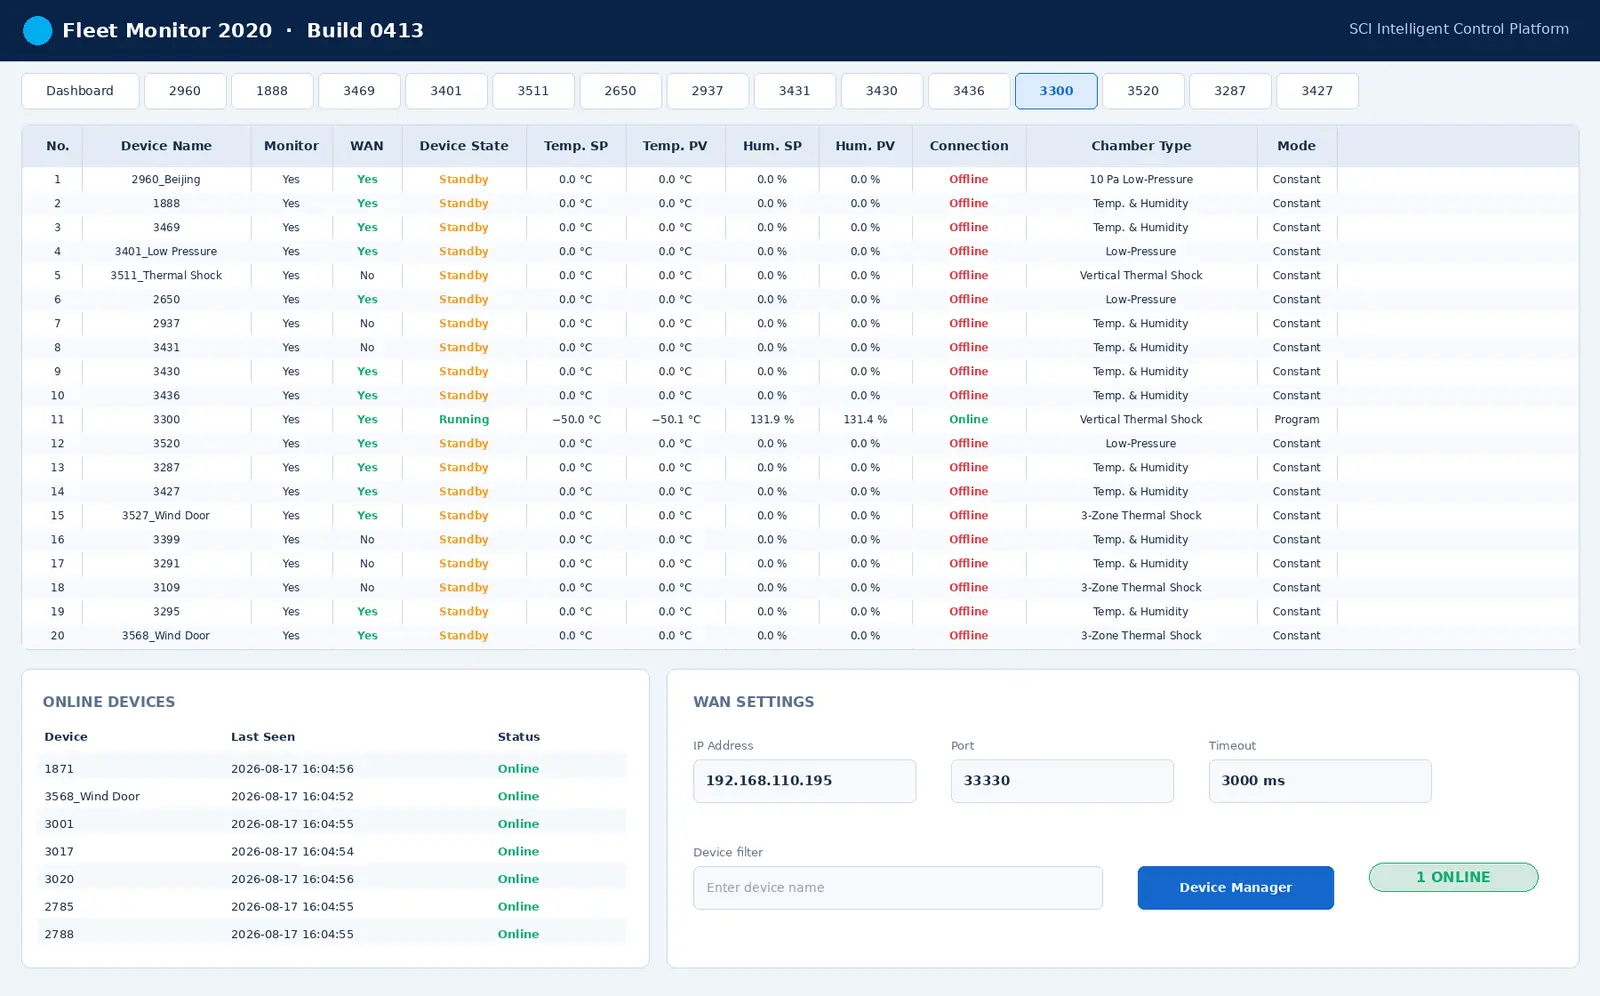This screenshot has width=1600, height=996.
Task: Switch to tab 3401
Action: (x=446, y=91)
